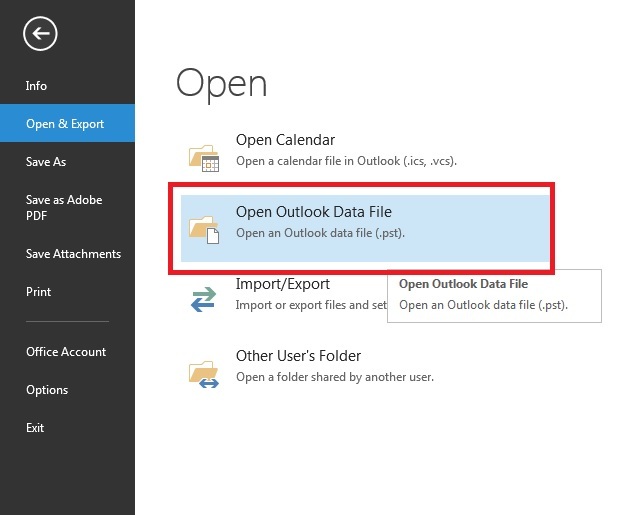
Task: Click description 'Open a calendar file in Outlook (.ics, .vcs).'
Action: [x=347, y=161]
